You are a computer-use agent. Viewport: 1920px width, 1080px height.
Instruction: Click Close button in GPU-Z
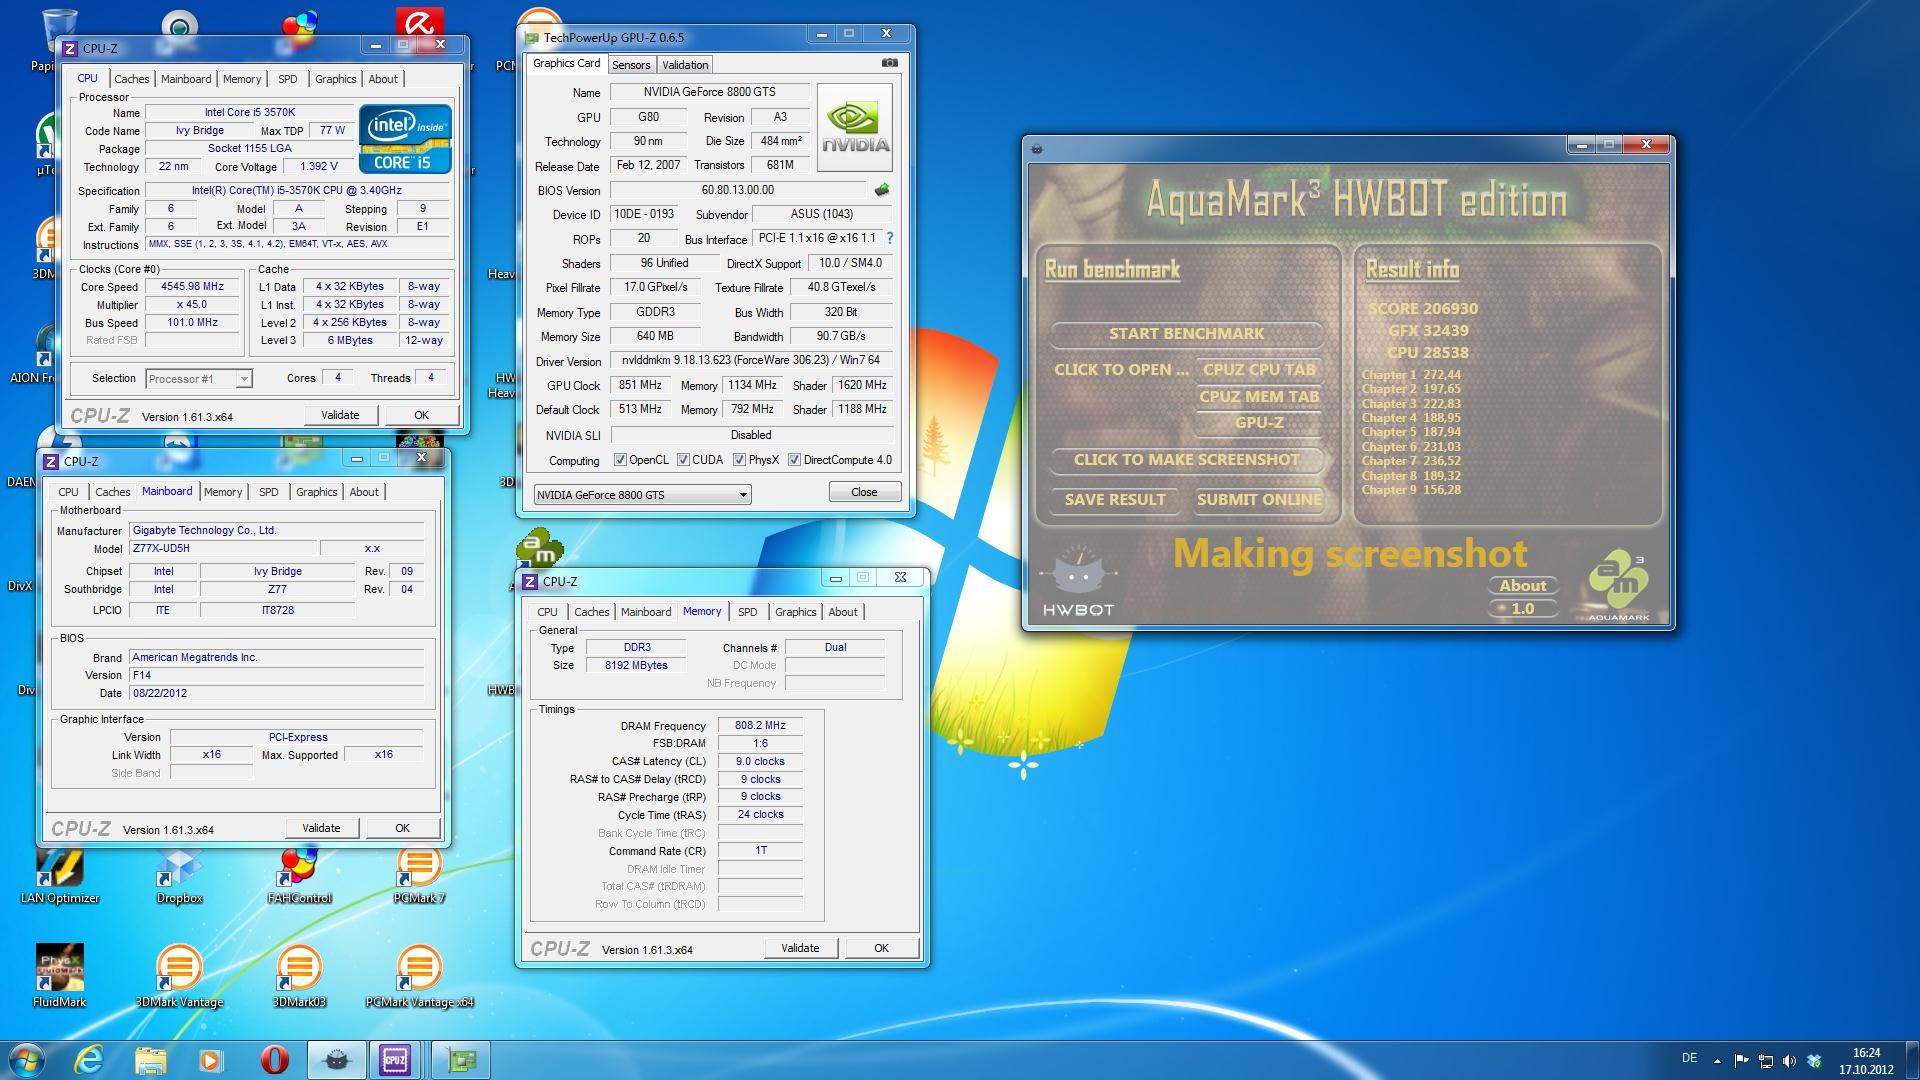pos(864,492)
